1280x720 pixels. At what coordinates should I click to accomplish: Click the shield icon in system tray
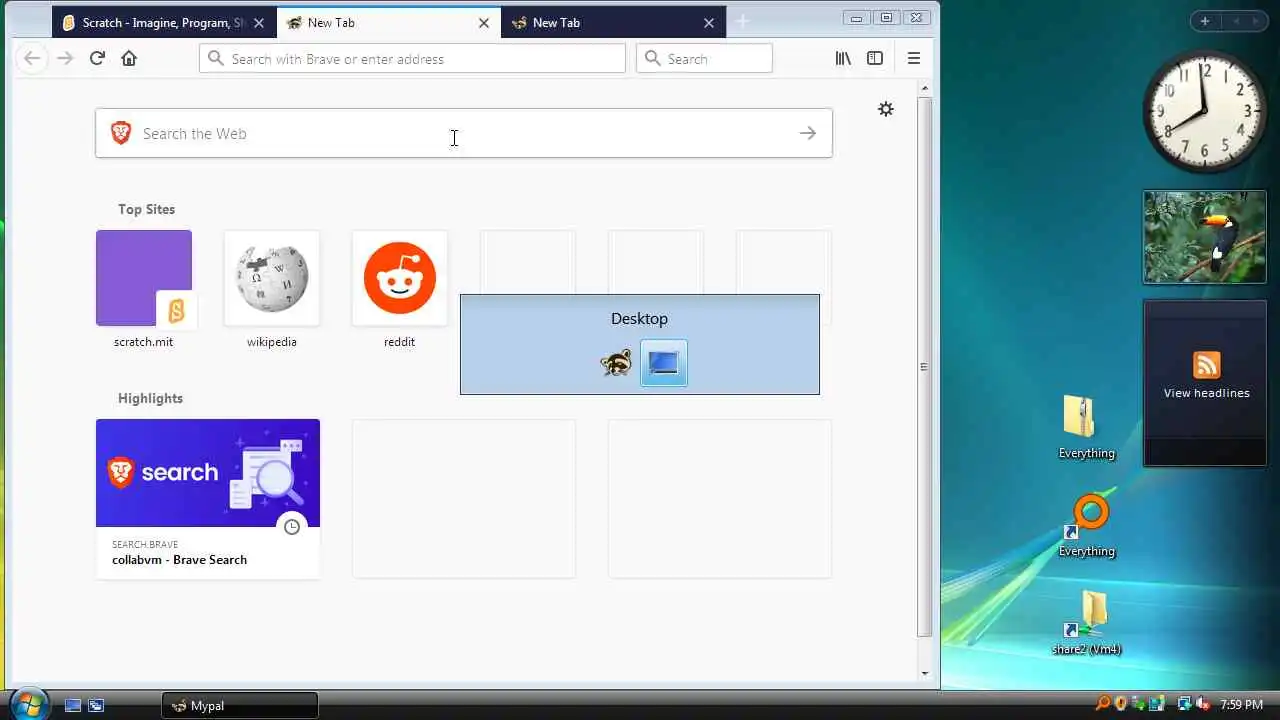click(x=1121, y=704)
